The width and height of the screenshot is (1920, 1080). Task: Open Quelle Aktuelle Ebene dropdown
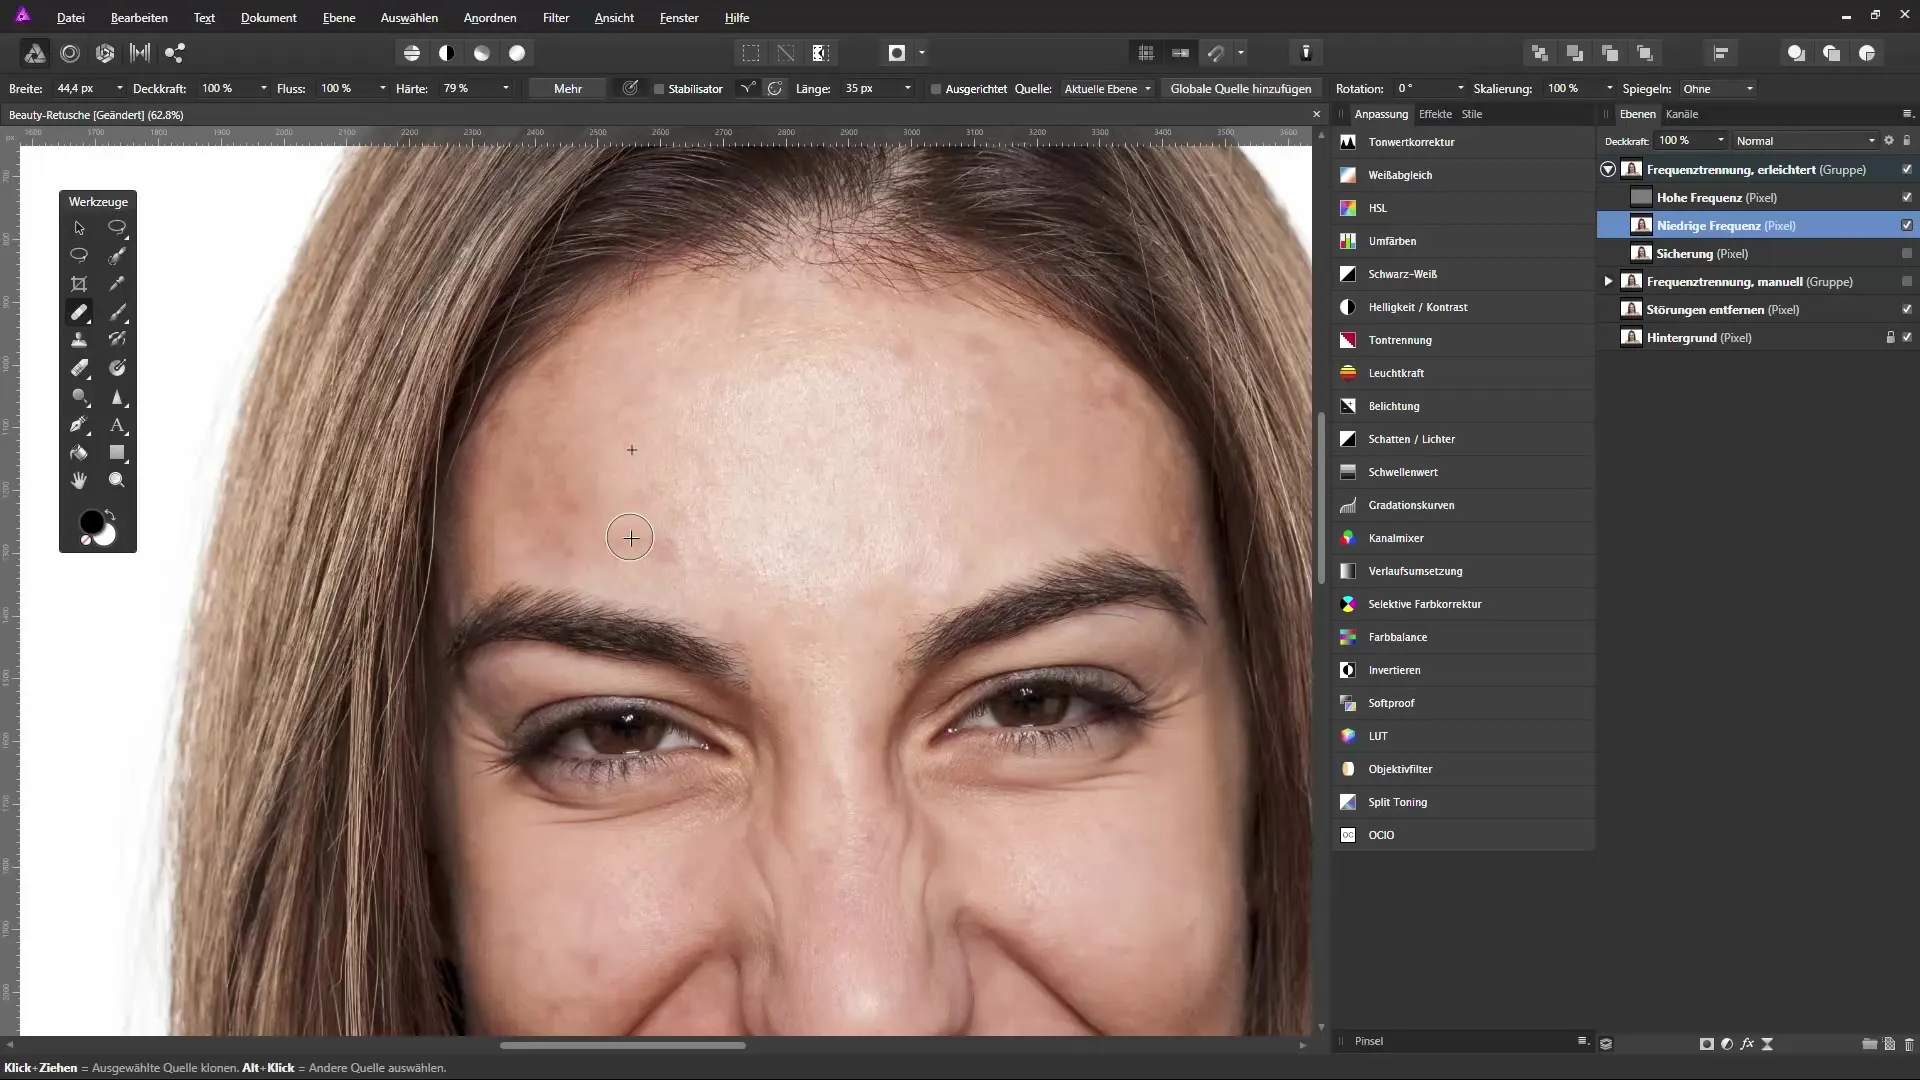click(x=1108, y=89)
